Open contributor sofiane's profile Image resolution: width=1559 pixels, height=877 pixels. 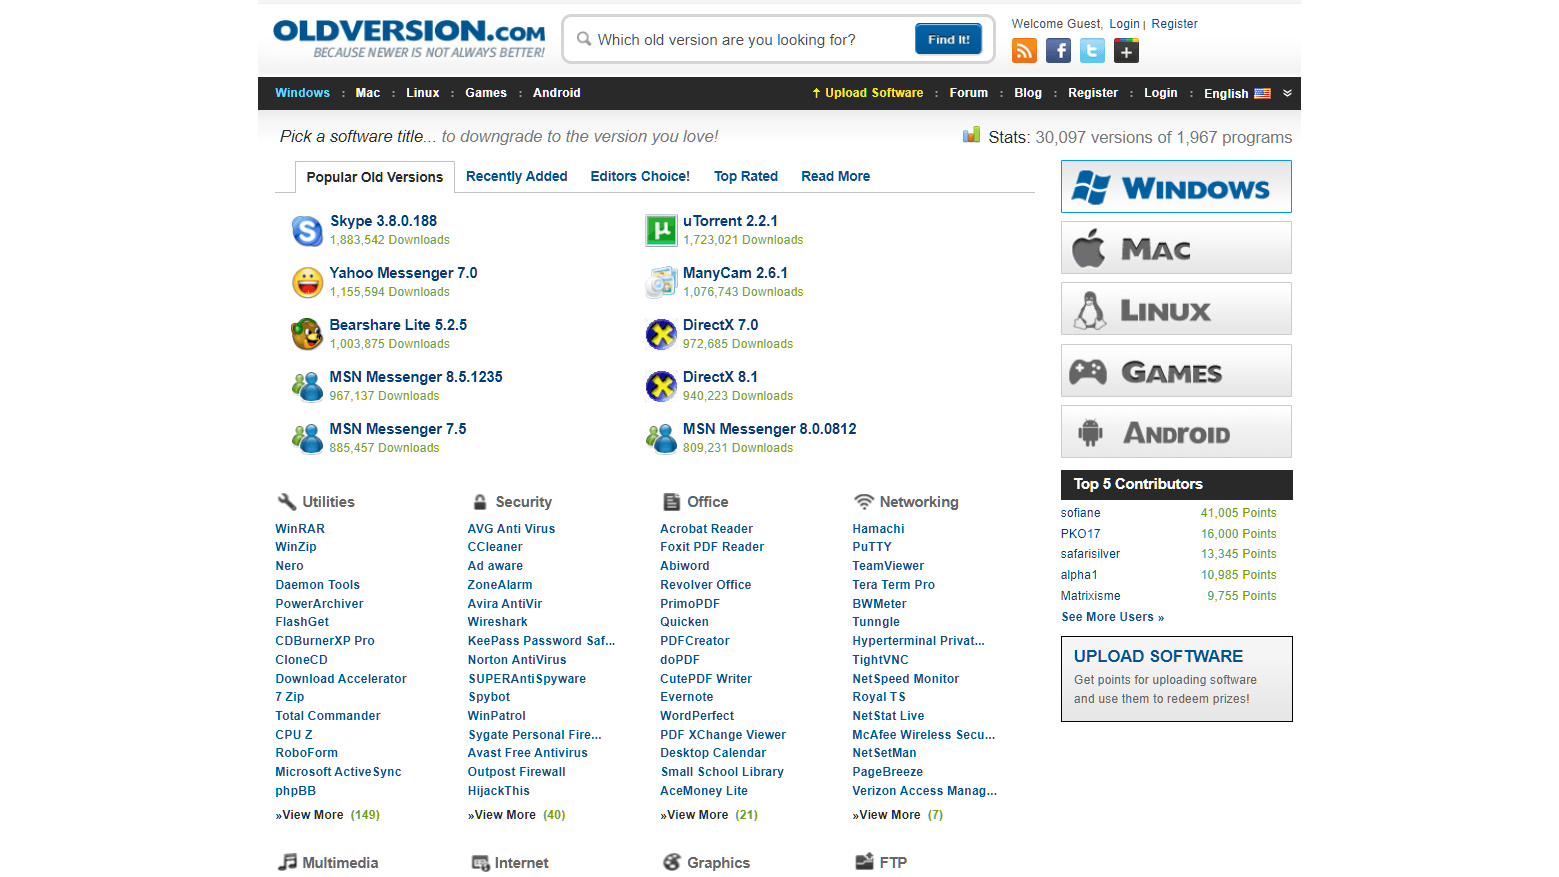pyautogui.click(x=1081, y=513)
